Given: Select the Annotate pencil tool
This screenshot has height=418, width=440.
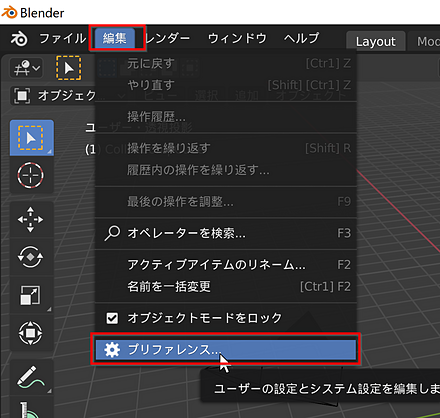Looking at the screenshot, I should click(x=30, y=378).
